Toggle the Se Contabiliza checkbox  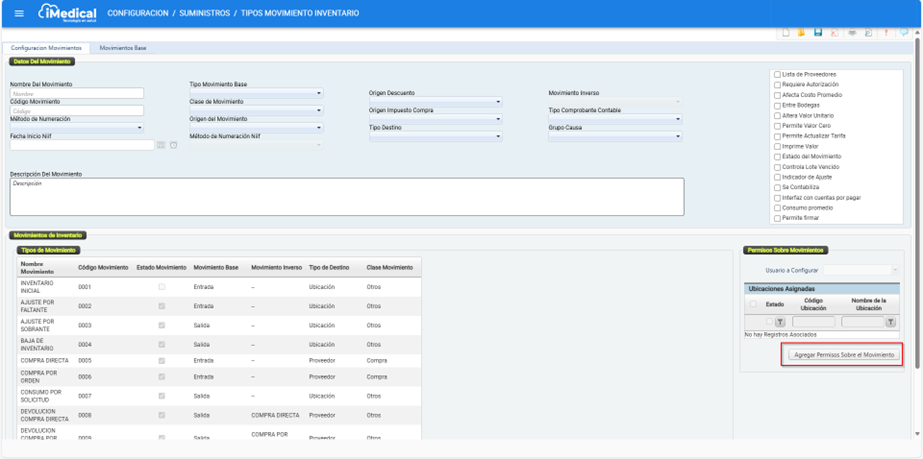click(777, 187)
